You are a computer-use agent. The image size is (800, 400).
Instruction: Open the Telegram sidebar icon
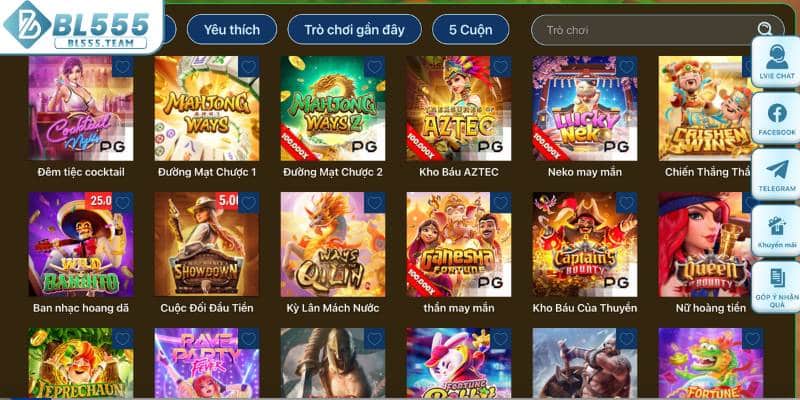tap(777, 175)
